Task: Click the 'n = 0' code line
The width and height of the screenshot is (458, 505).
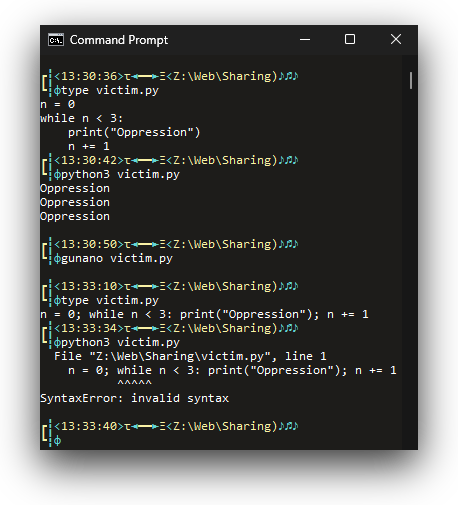Action: click(x=58, y=104)
